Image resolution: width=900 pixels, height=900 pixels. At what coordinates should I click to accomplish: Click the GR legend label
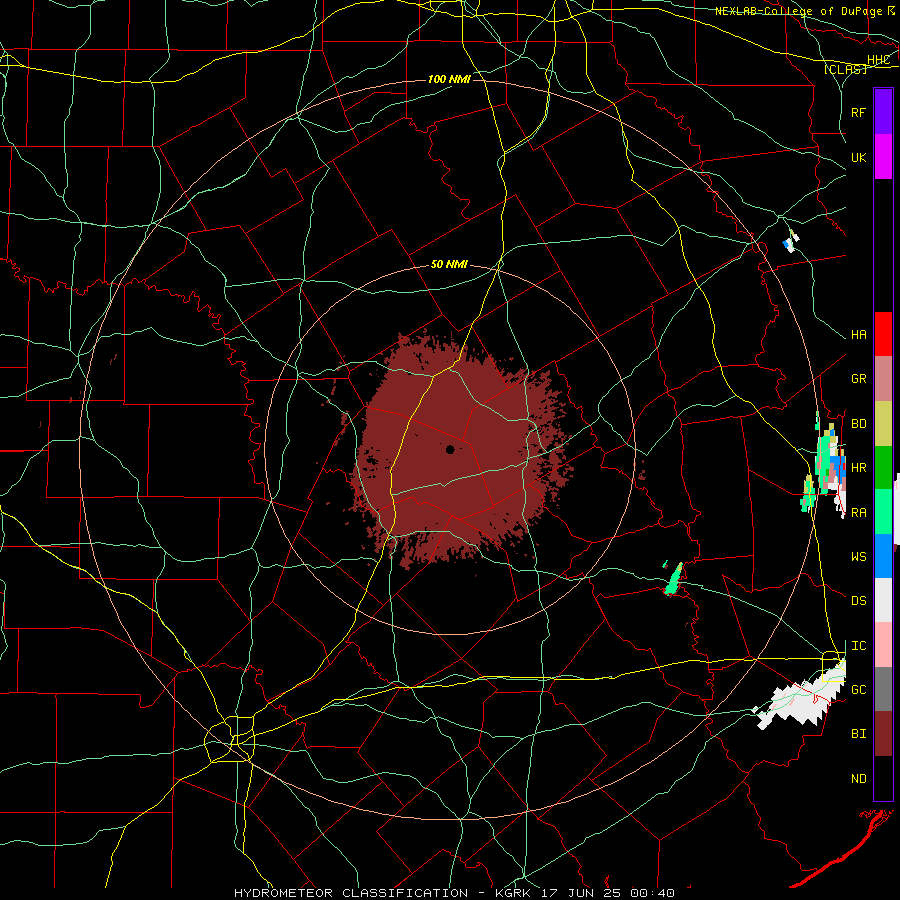858,379
